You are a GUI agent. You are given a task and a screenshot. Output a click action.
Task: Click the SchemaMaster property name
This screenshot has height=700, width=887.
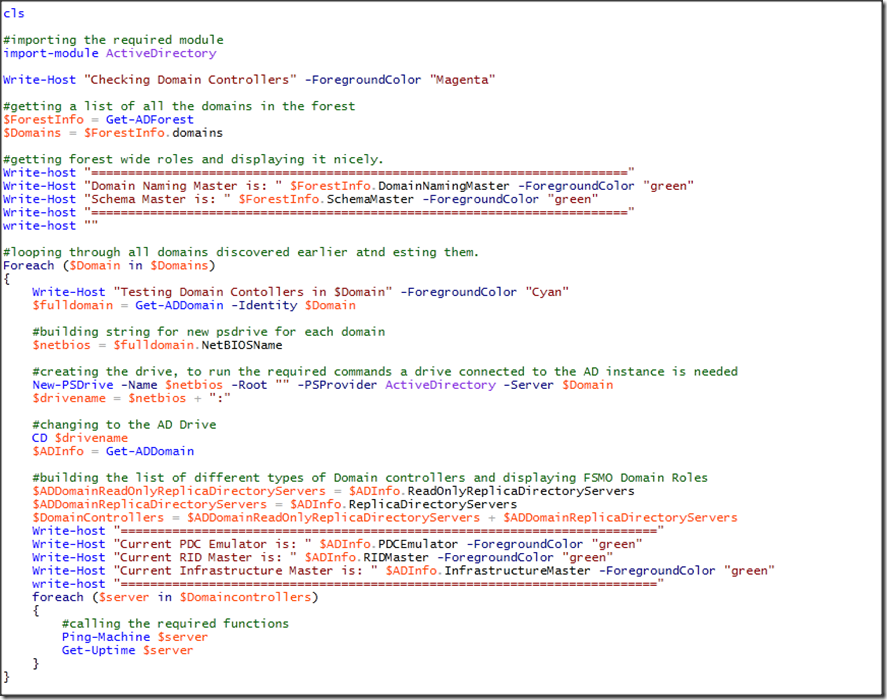(x=373, y=199)
